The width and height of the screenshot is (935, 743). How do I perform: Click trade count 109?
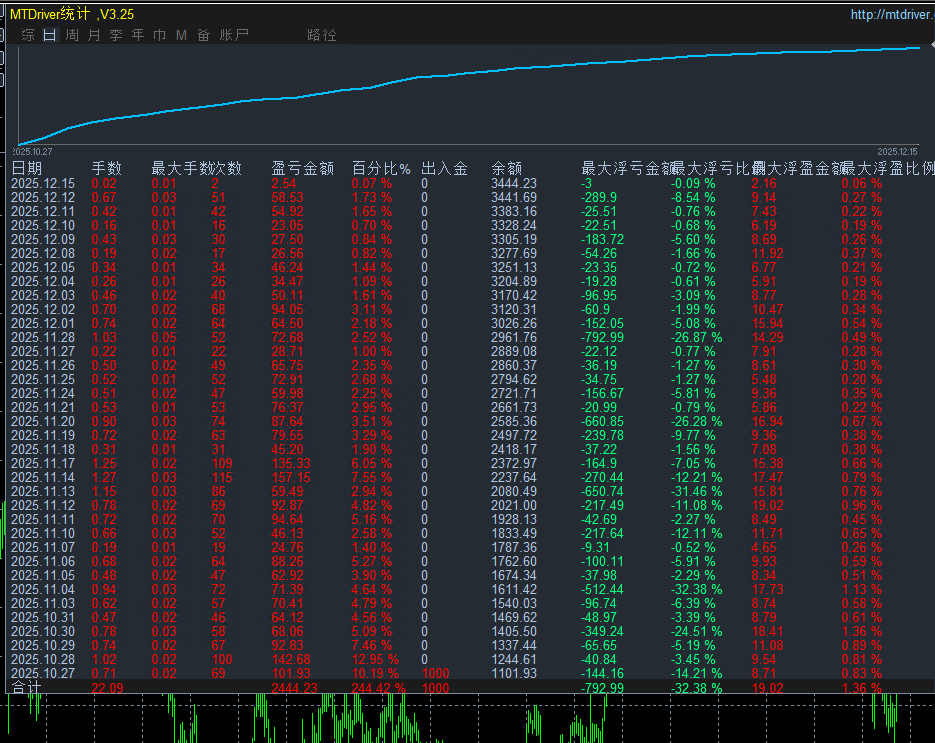click(222, 464)
